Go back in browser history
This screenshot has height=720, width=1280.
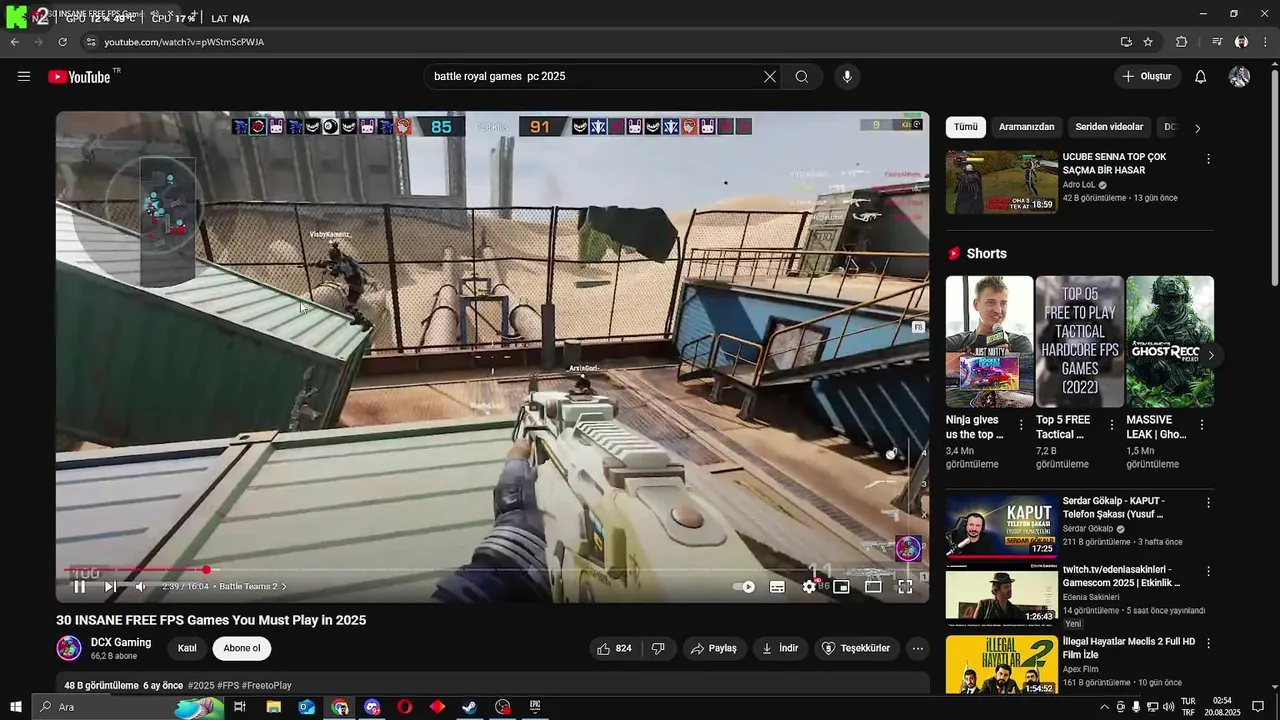click(x=14, y=42)
